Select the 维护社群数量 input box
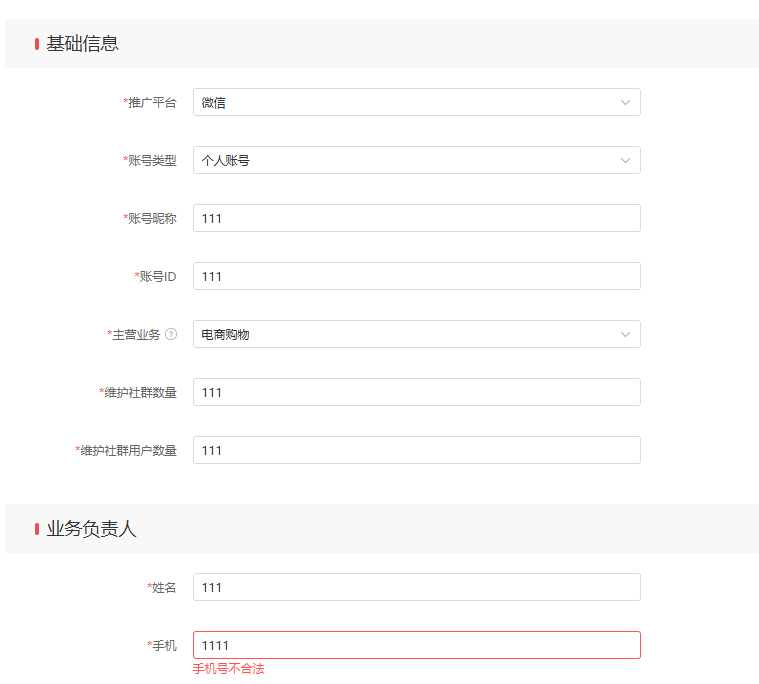The image size is (759, 684). coord(416,392)
